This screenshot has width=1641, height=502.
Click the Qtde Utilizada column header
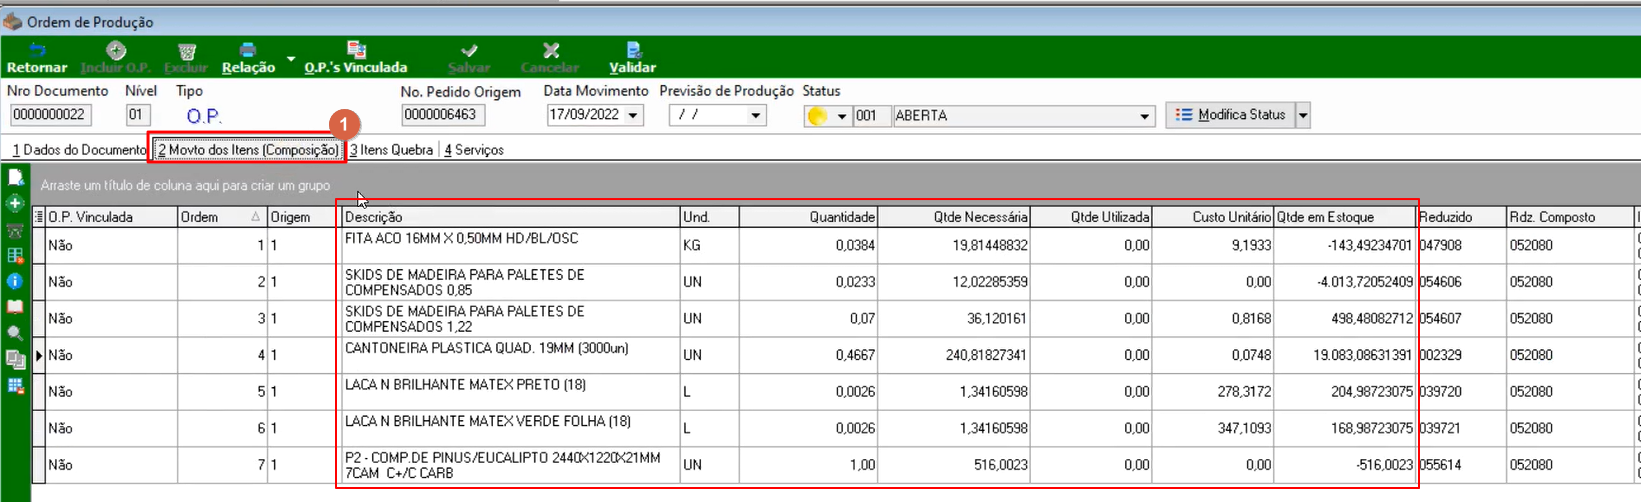tap(1091, 217)
